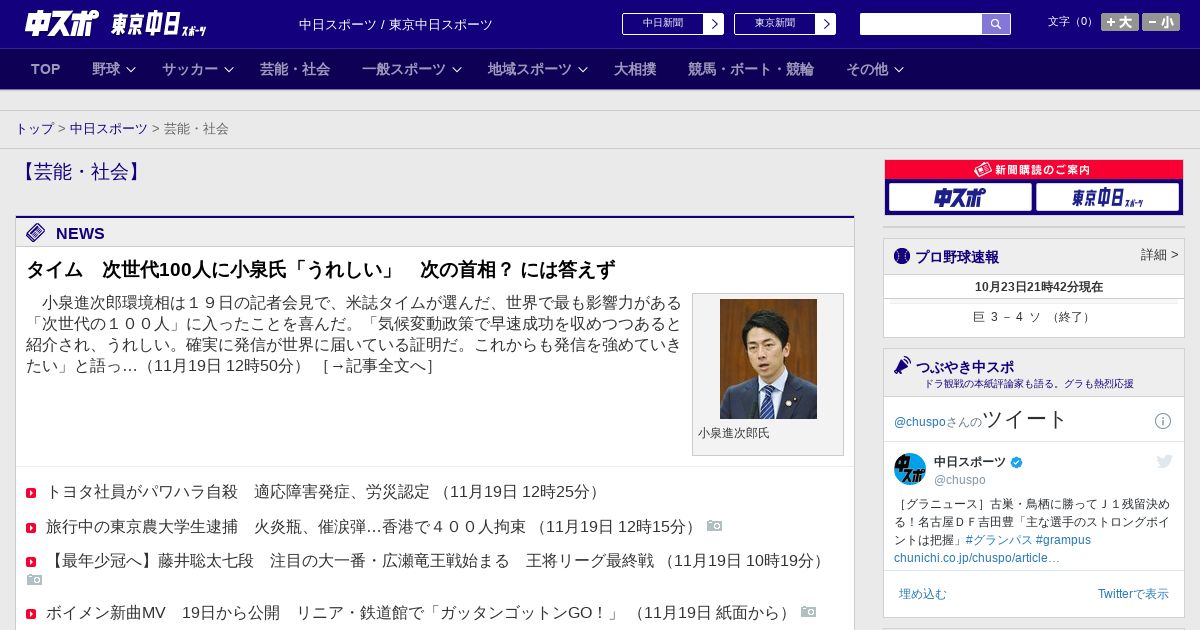Open the トヨタ社員がパワハラ自殺 article
1200x630 pixels.
[x=240, y=492]
